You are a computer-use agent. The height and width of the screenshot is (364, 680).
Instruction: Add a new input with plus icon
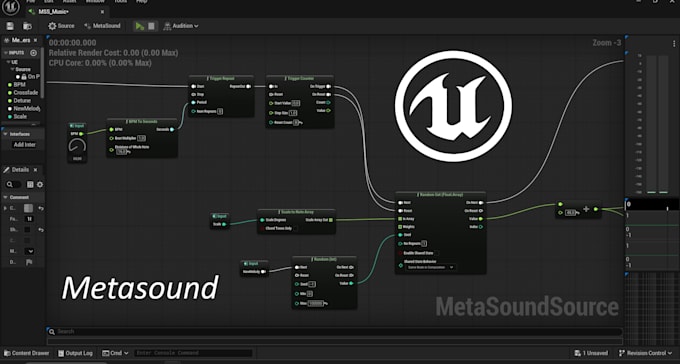(33, 53)
